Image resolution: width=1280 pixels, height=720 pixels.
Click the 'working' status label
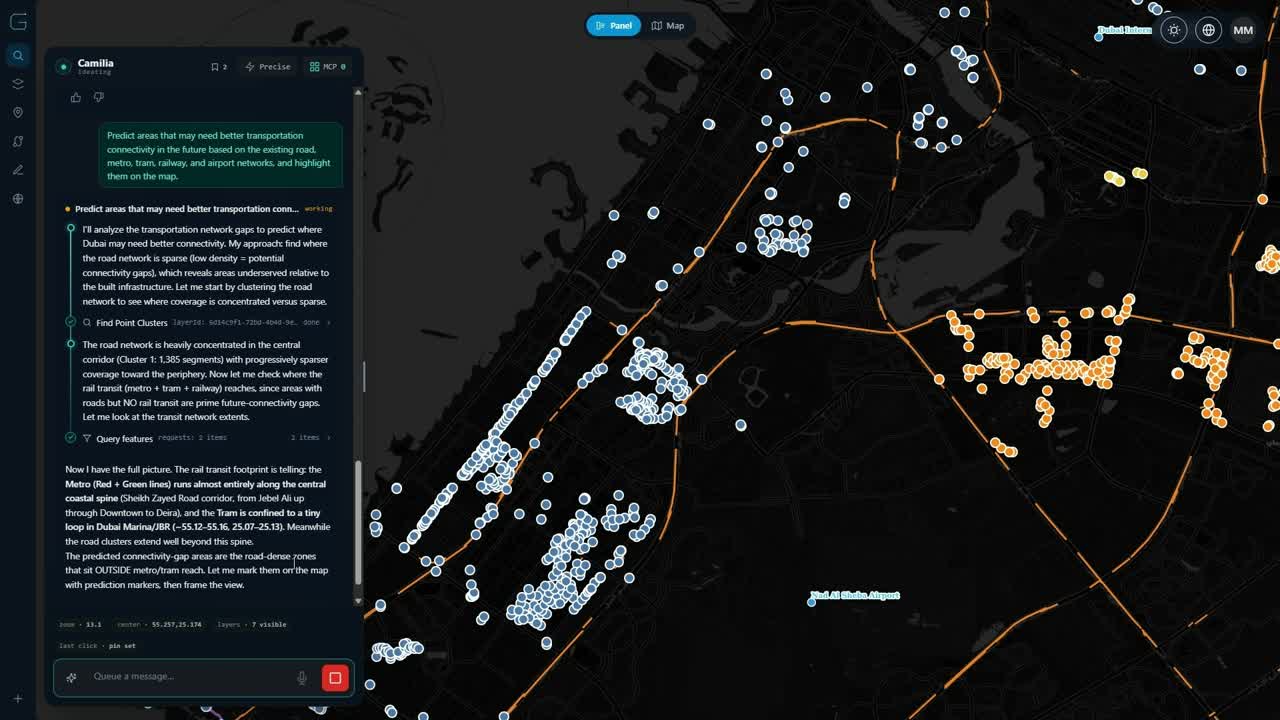pos(318,209)
